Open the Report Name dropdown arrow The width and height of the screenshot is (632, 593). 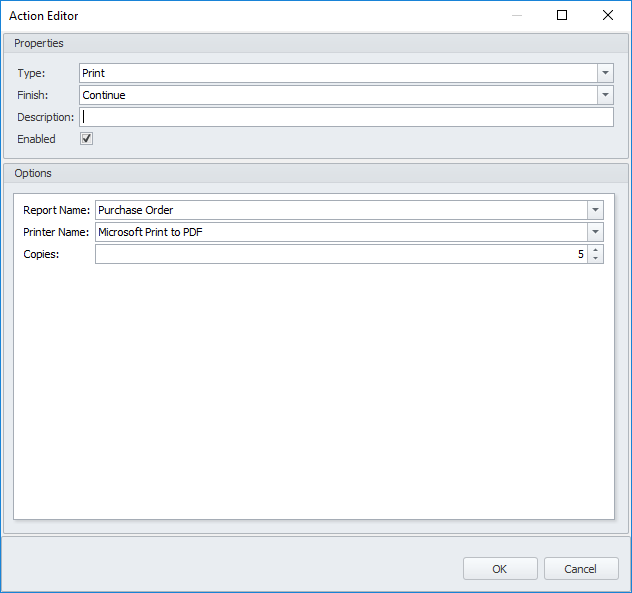(596, 210)
